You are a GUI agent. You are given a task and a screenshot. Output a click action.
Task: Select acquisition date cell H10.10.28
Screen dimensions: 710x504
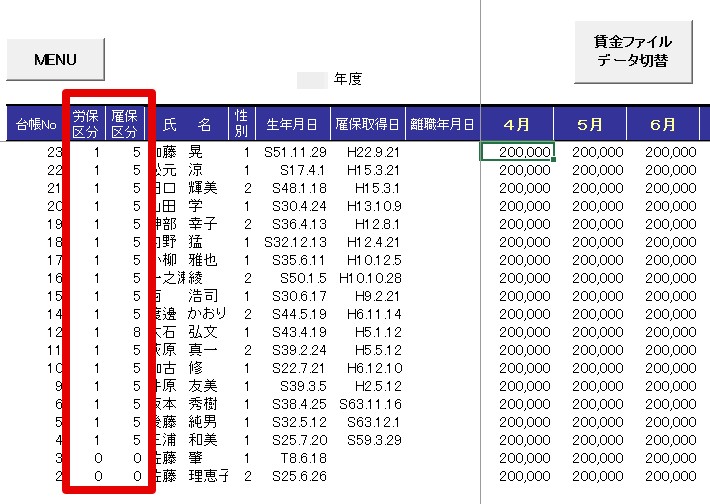[x=370, y=278]
